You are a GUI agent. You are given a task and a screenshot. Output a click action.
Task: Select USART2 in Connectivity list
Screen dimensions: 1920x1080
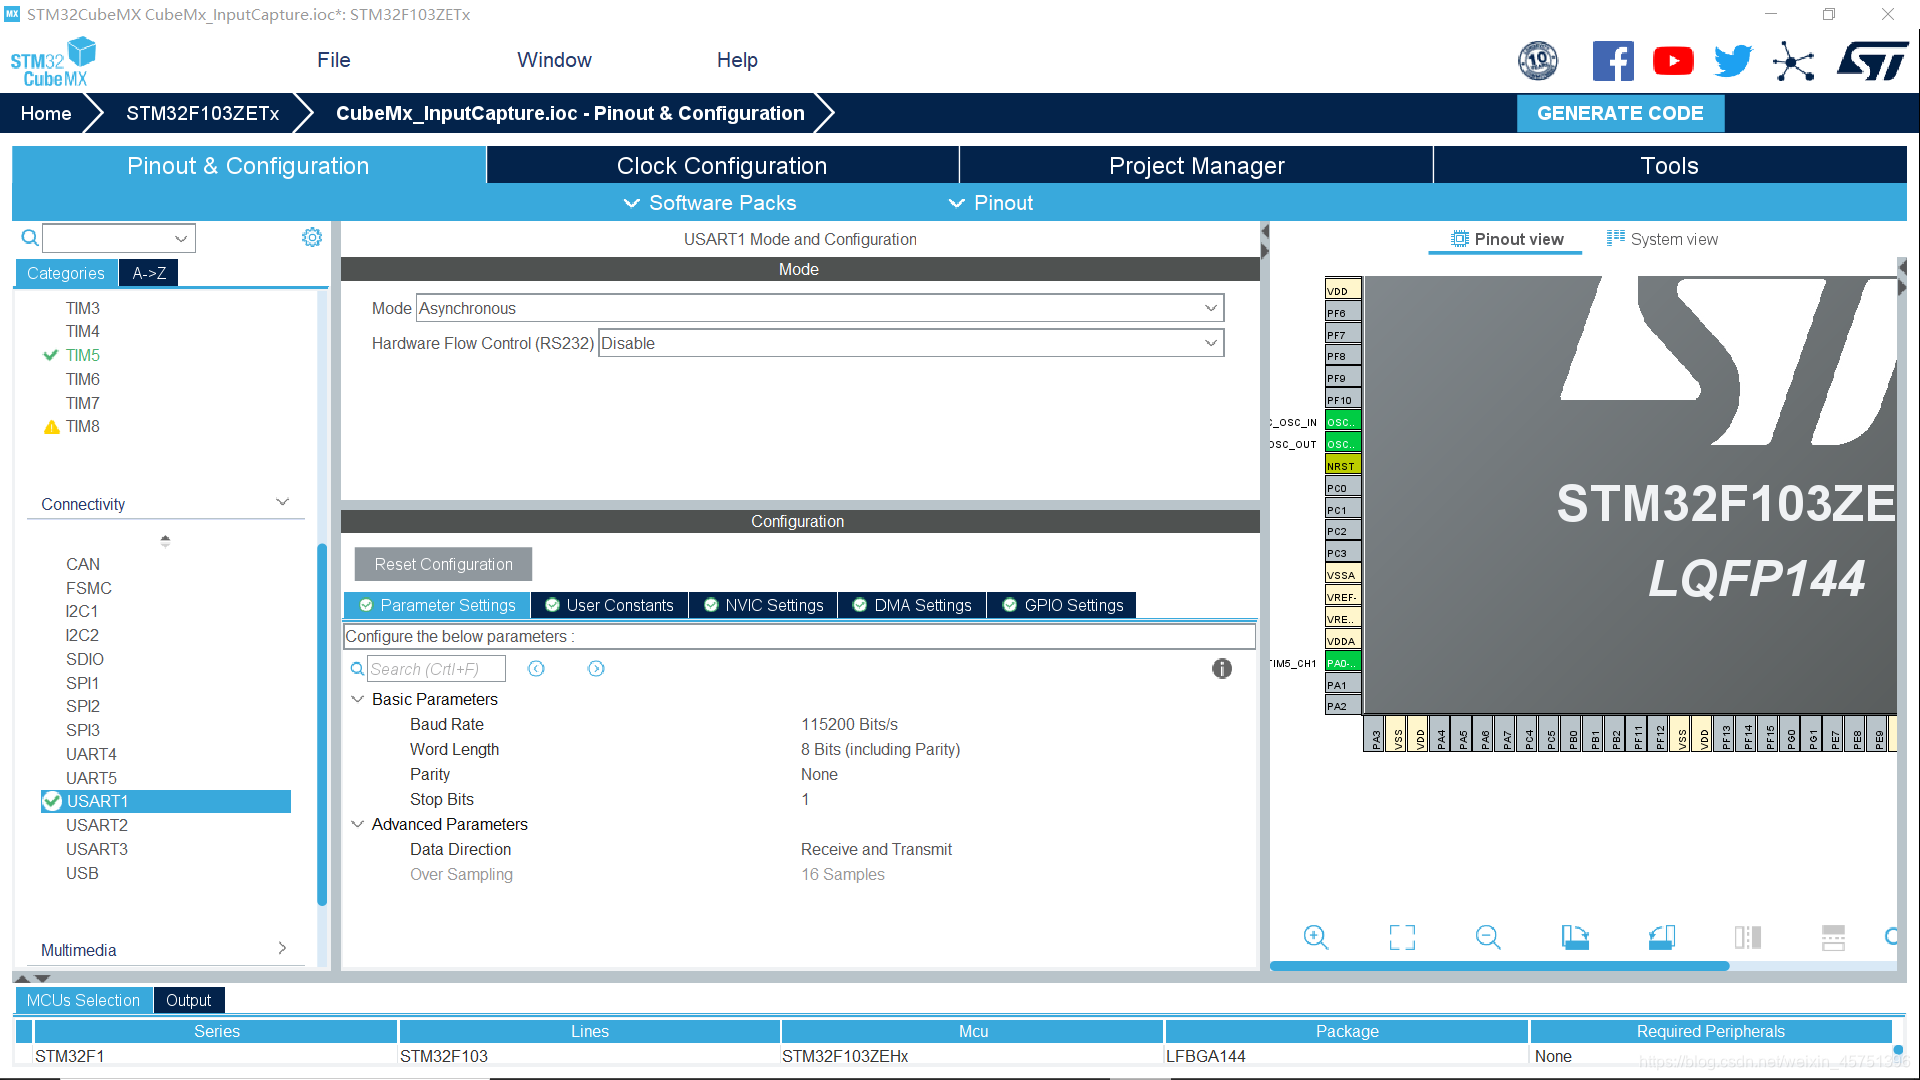coord(97,825)
